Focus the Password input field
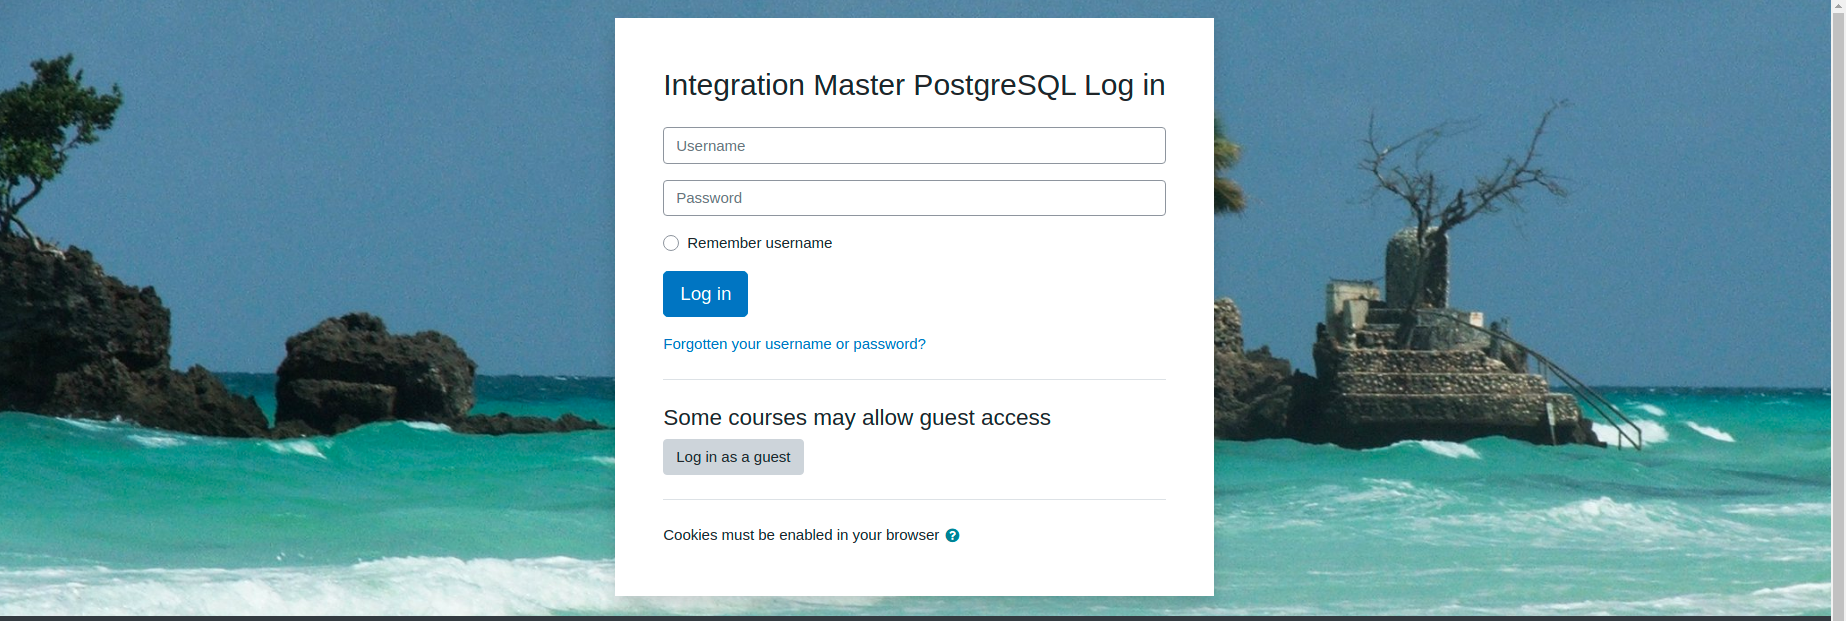 [914, 198]
